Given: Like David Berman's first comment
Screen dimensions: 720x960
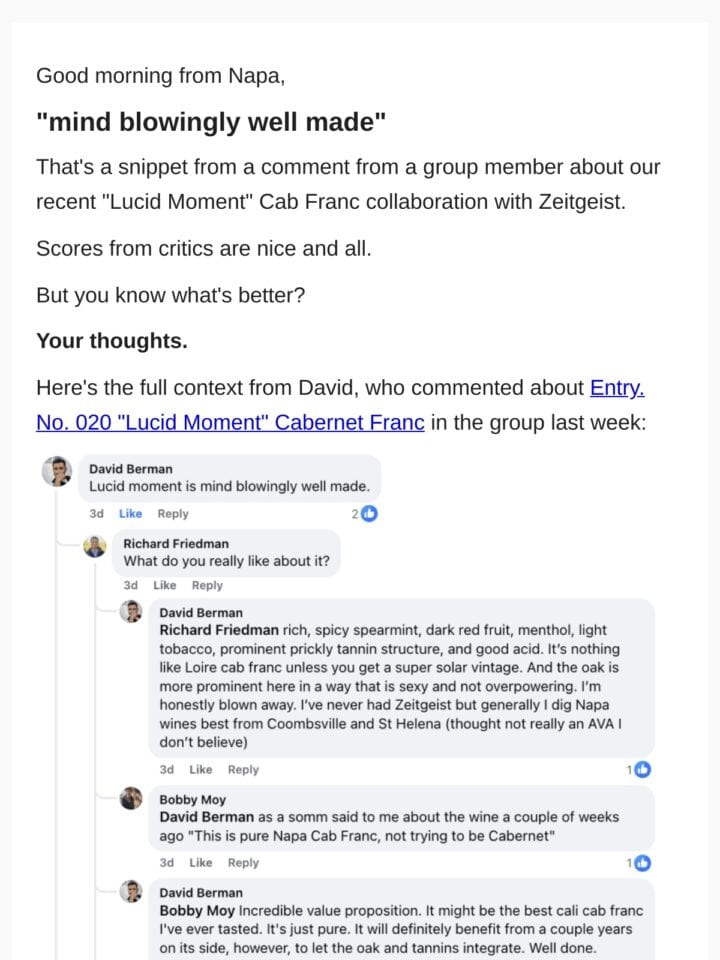Looking at the screenshot, I should click(130, 514).
